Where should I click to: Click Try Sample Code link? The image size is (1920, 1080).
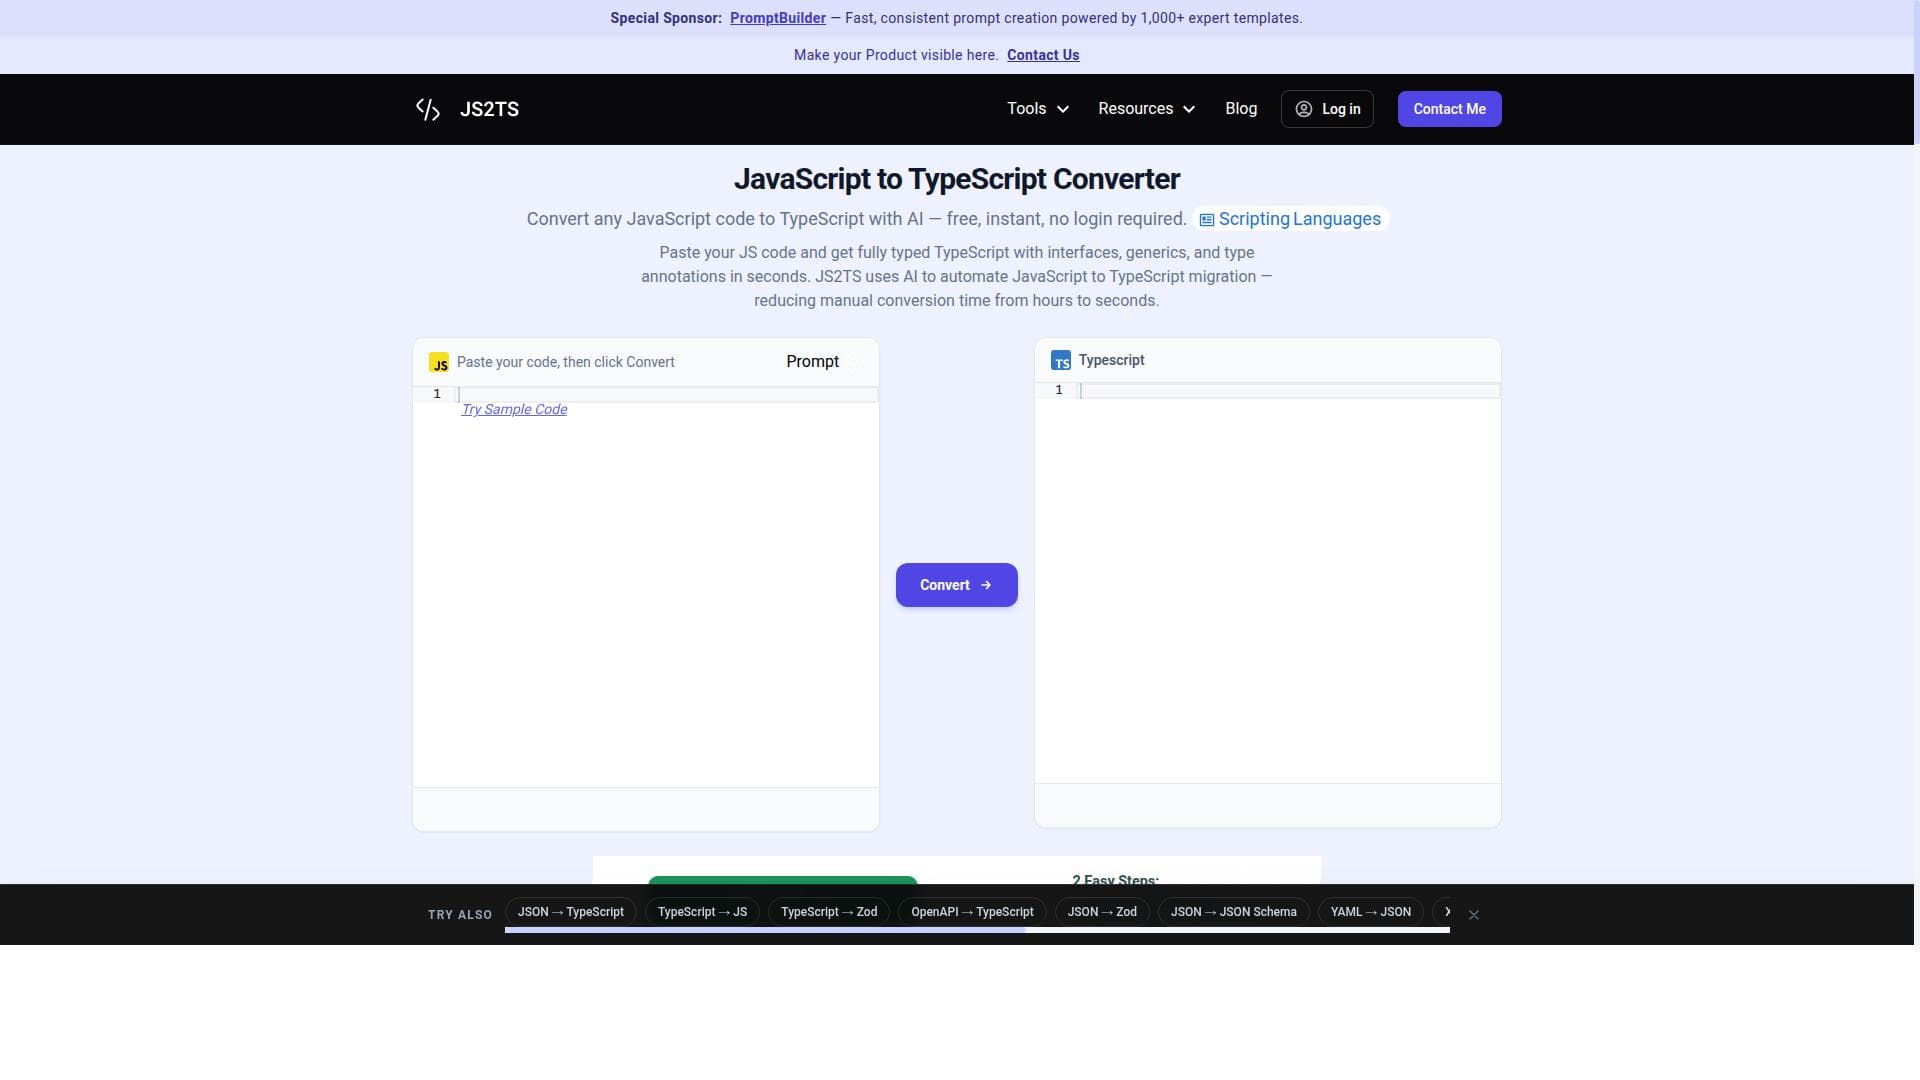(514, 409)
